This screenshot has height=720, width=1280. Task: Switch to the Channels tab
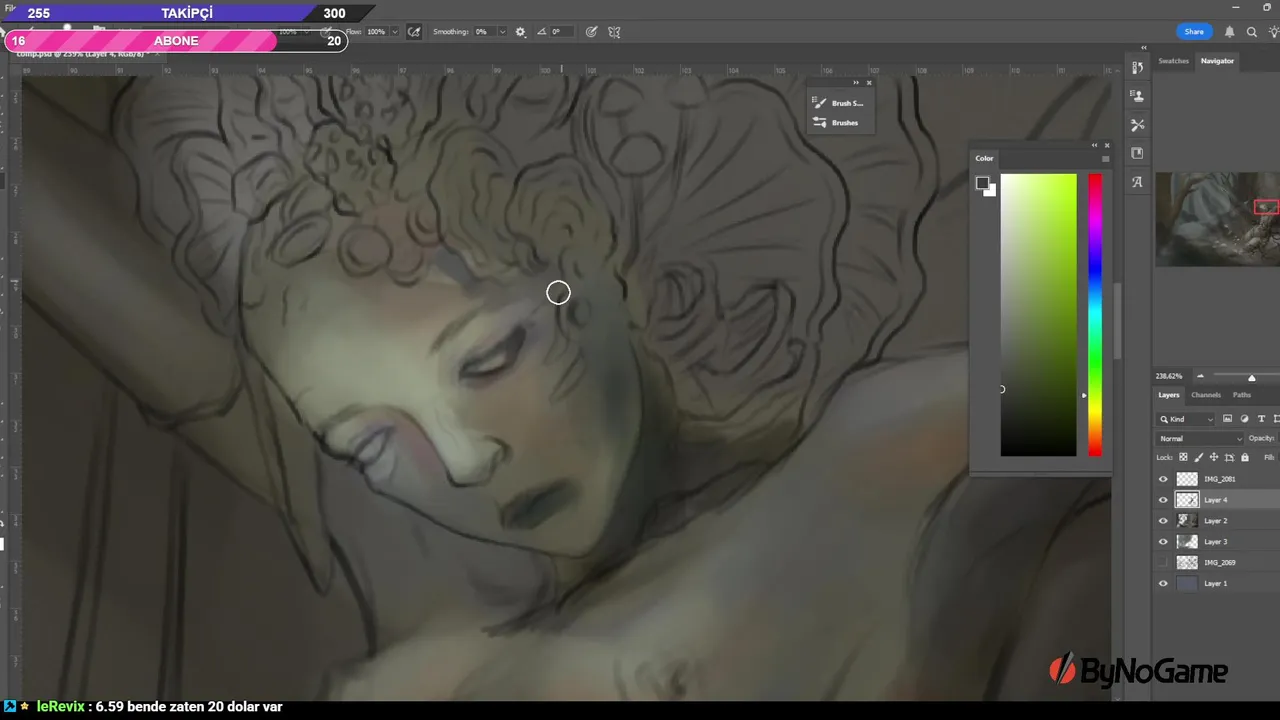coord(1205,395)
